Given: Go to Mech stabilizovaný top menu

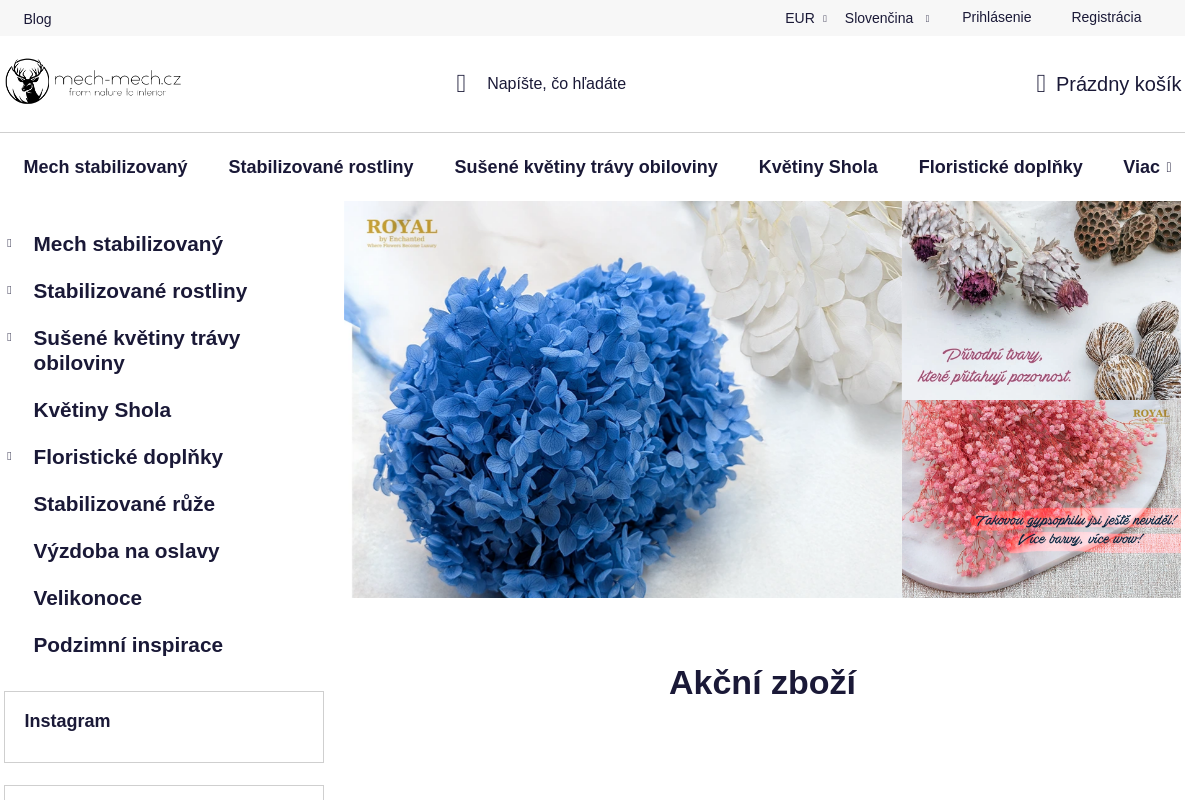Looking at the screenshot, I should click(x=105, y=167).
